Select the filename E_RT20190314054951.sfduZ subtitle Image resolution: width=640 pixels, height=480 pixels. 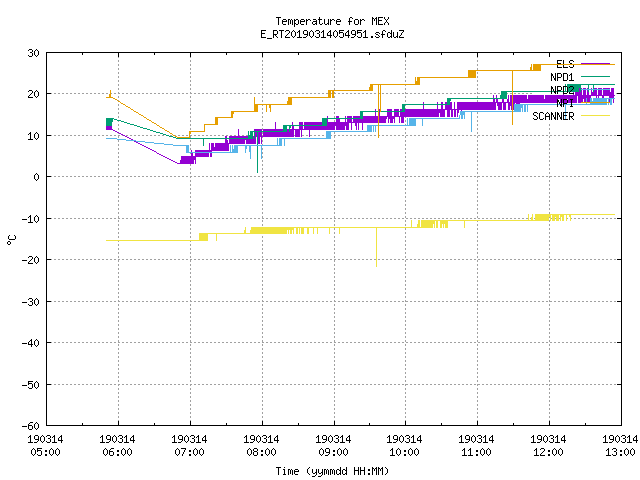332,34
